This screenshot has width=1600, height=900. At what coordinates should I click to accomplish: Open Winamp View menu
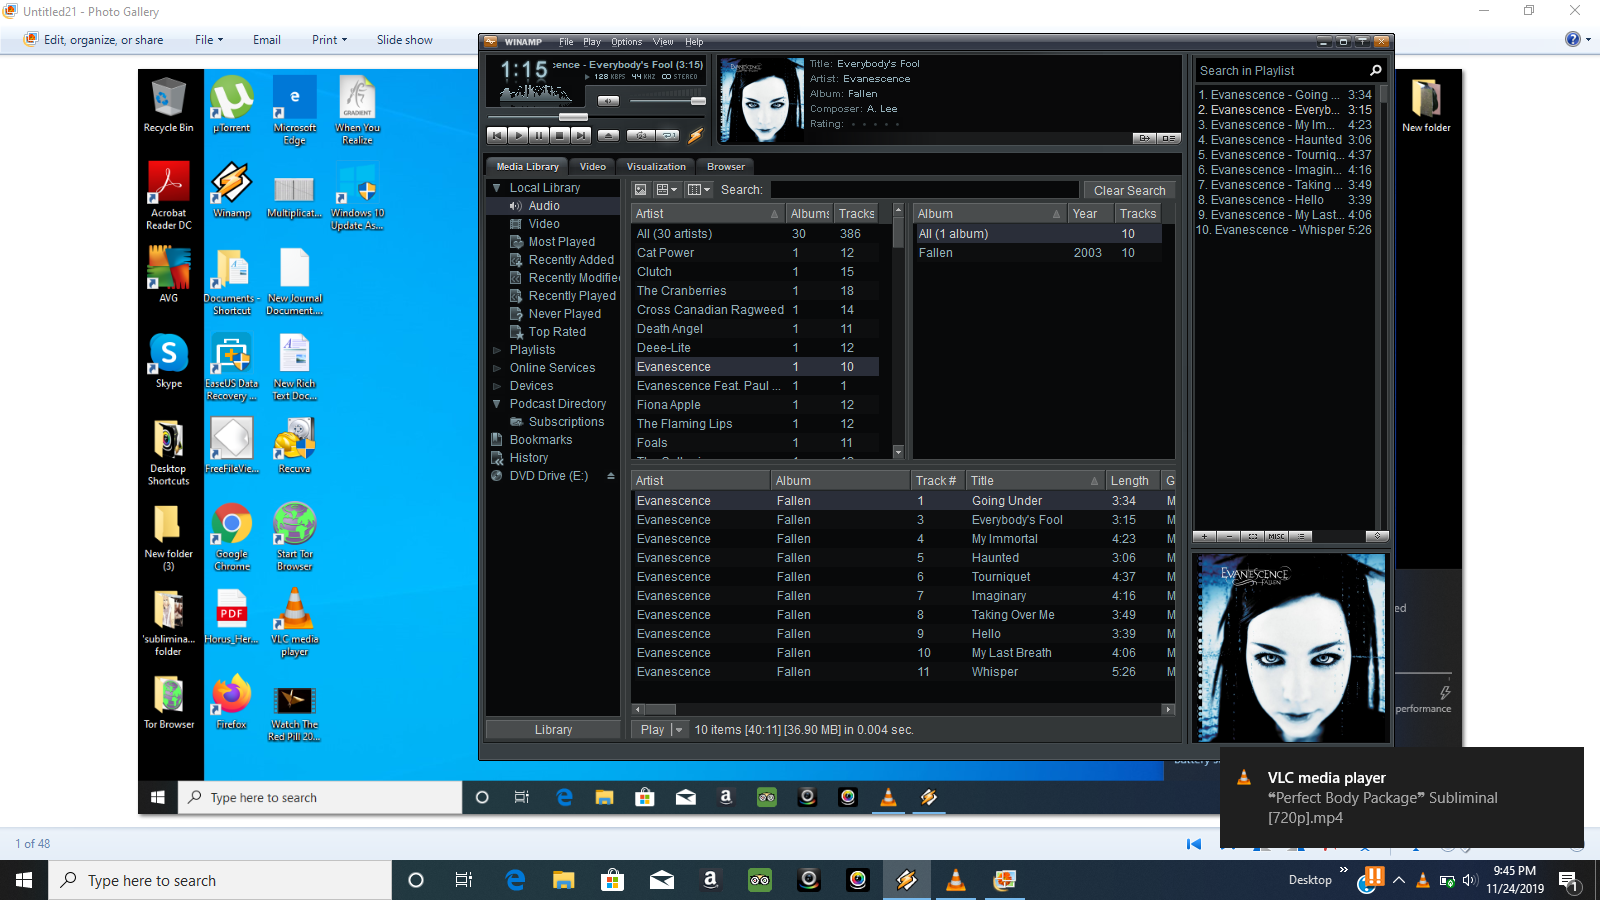pyautogui.click(x=663, y=42)
